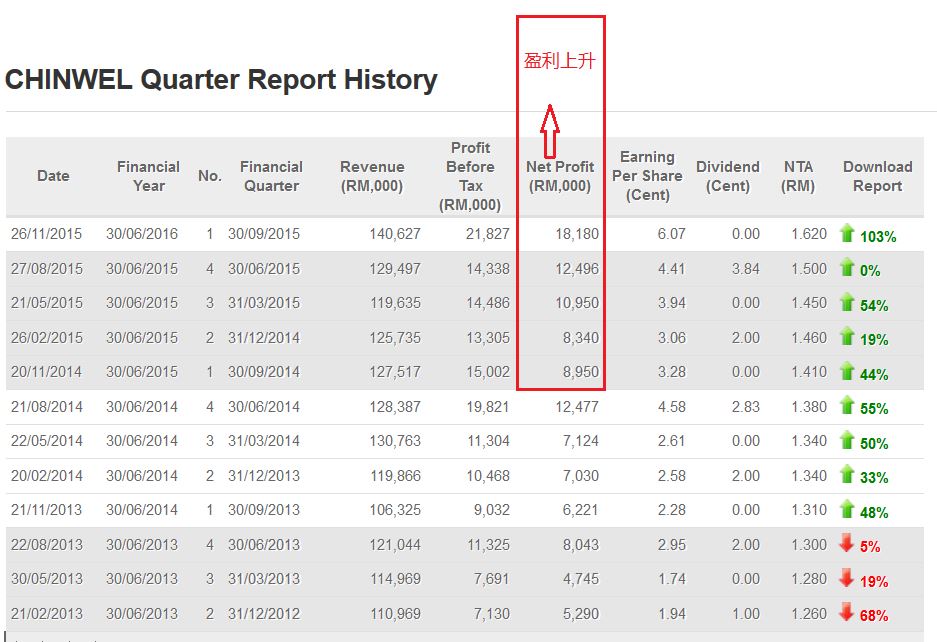Image resolution: width=937 pixels, height=642 pixels.
Task: Select revenue value 110,969
Action: pyautogui.click(x=395, y=613)
